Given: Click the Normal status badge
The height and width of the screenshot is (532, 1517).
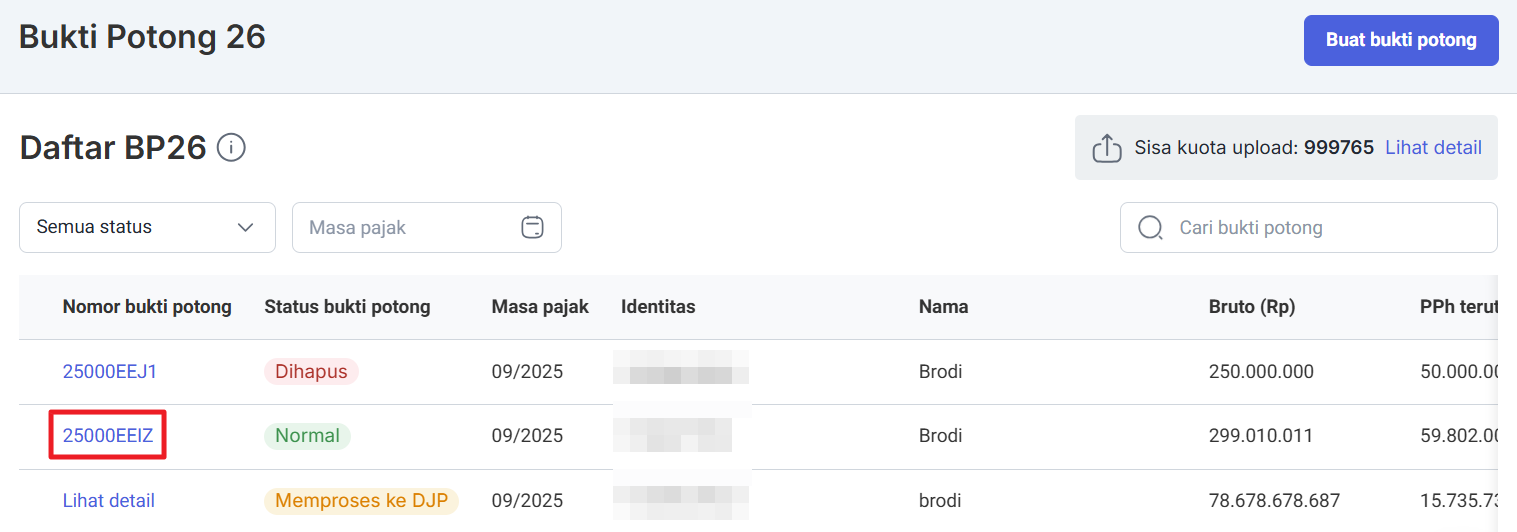Looking at the screenshot, I should [x=307, y=436].
